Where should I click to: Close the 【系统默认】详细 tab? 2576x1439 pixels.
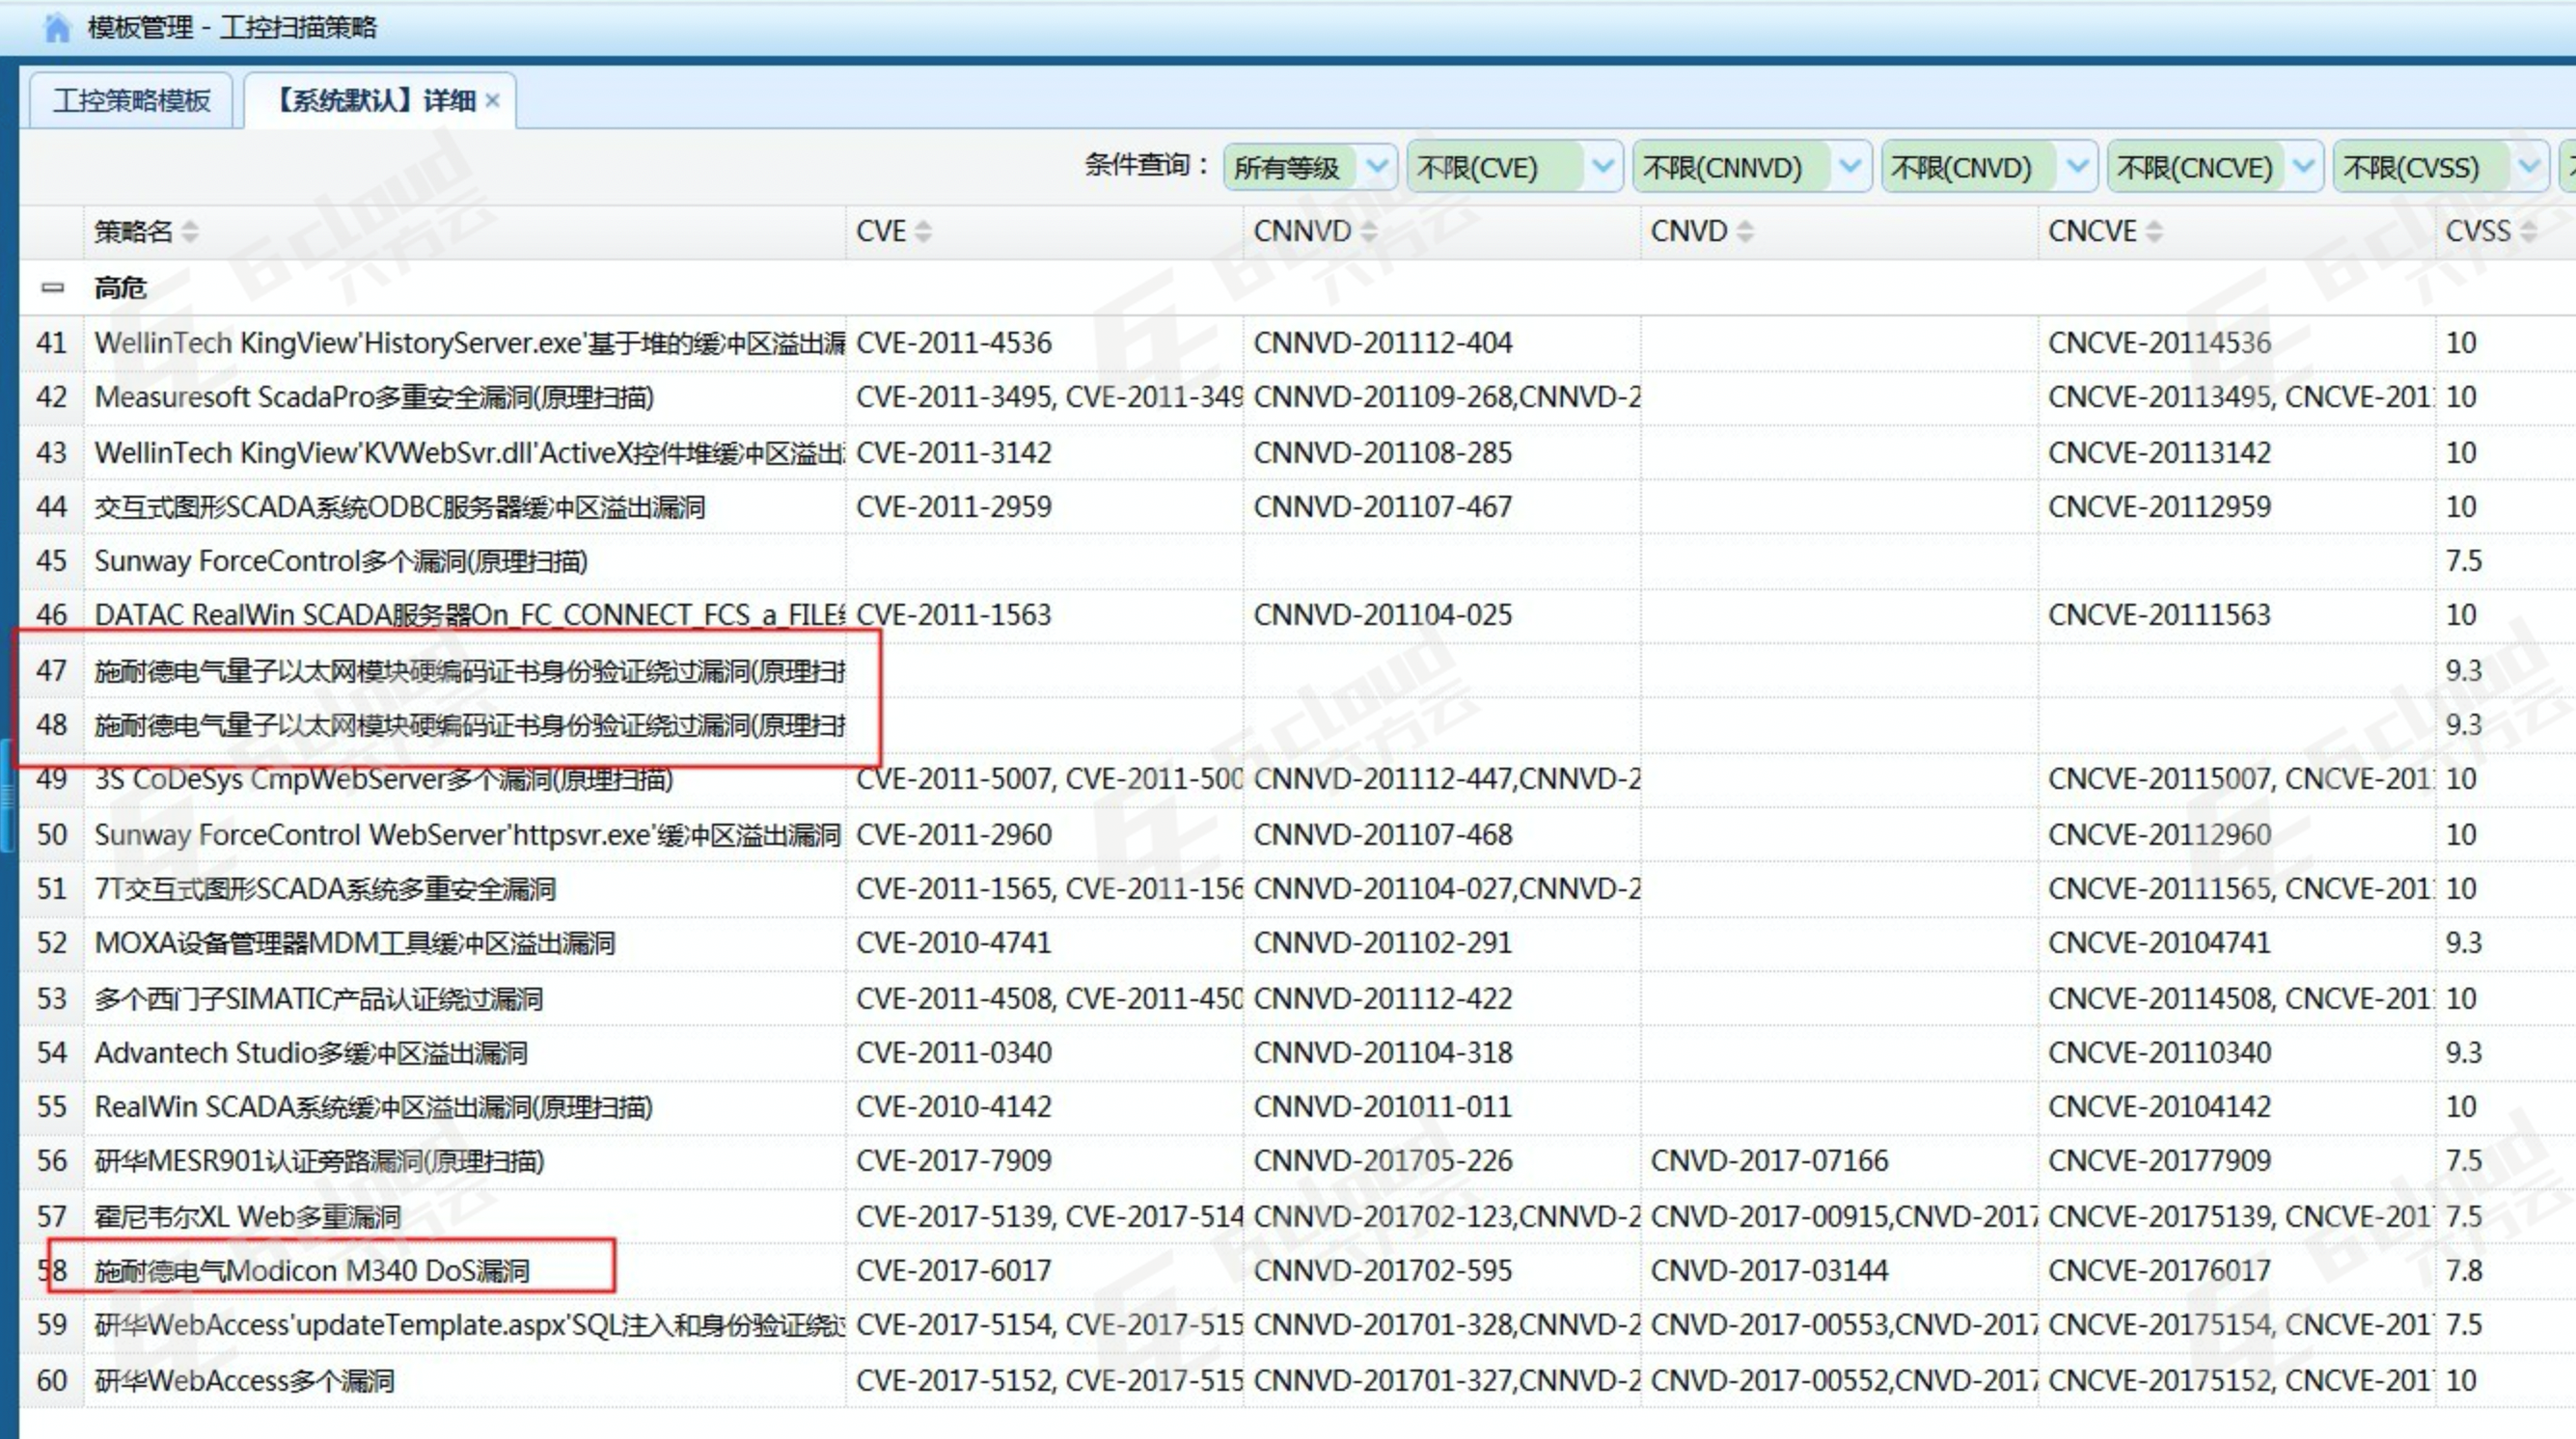point(492,100)
